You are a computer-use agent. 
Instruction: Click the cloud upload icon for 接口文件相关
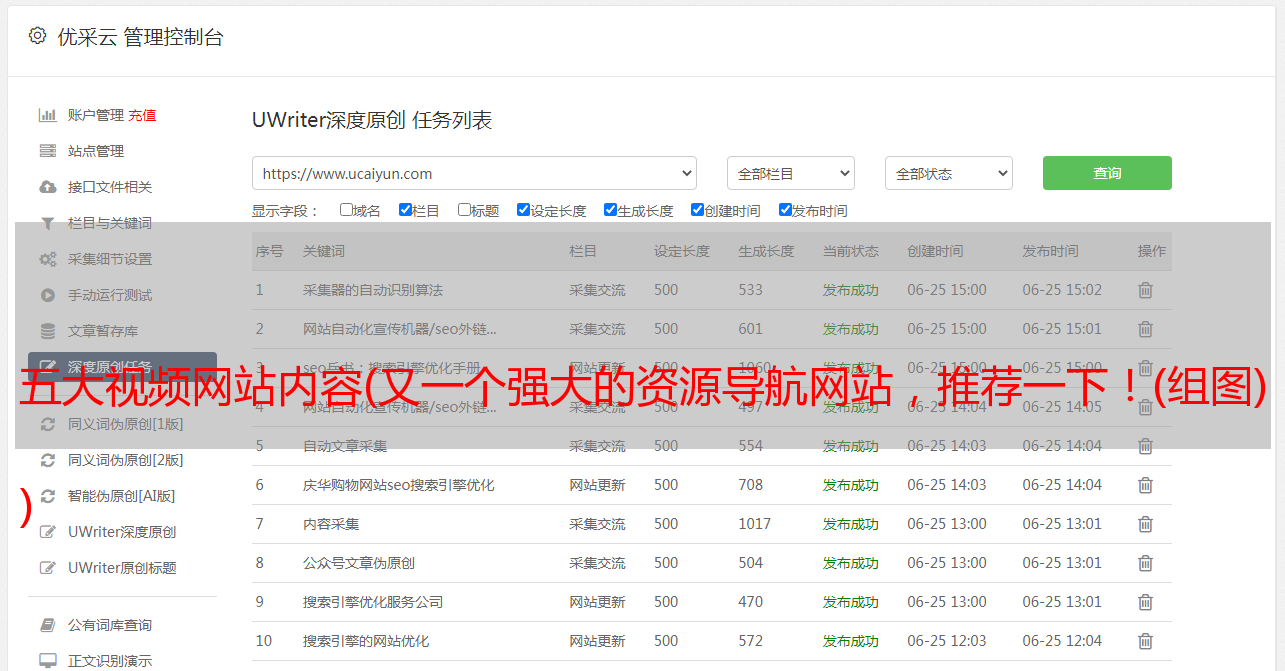click(47, 187)
